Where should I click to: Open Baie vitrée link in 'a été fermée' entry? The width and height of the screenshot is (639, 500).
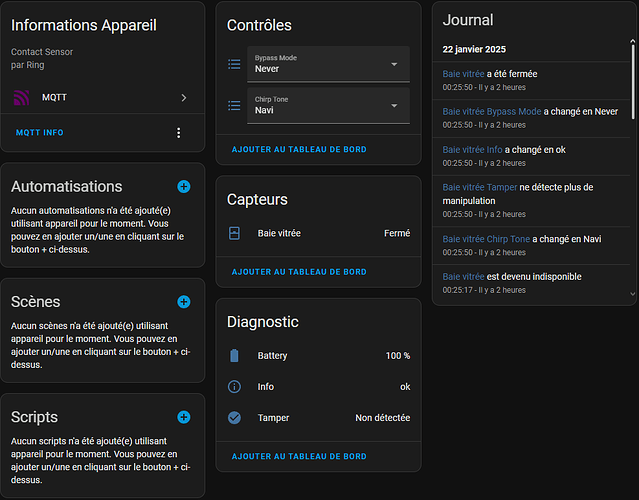[x=463, y=74]
